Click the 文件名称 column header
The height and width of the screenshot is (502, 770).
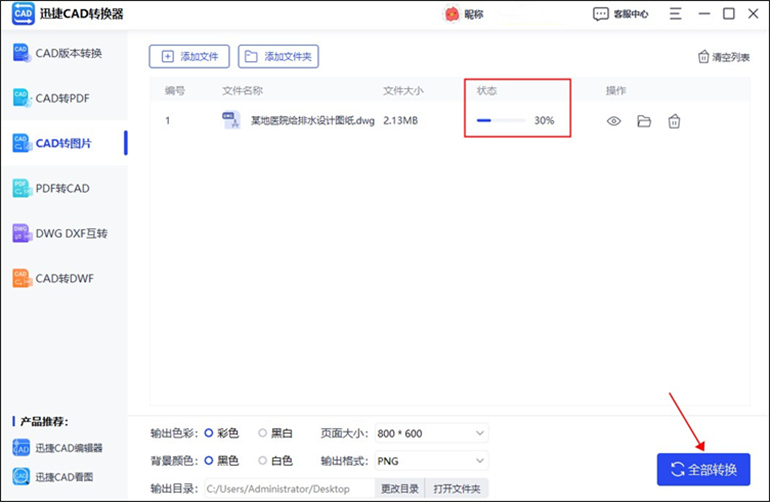pos(242,90)
